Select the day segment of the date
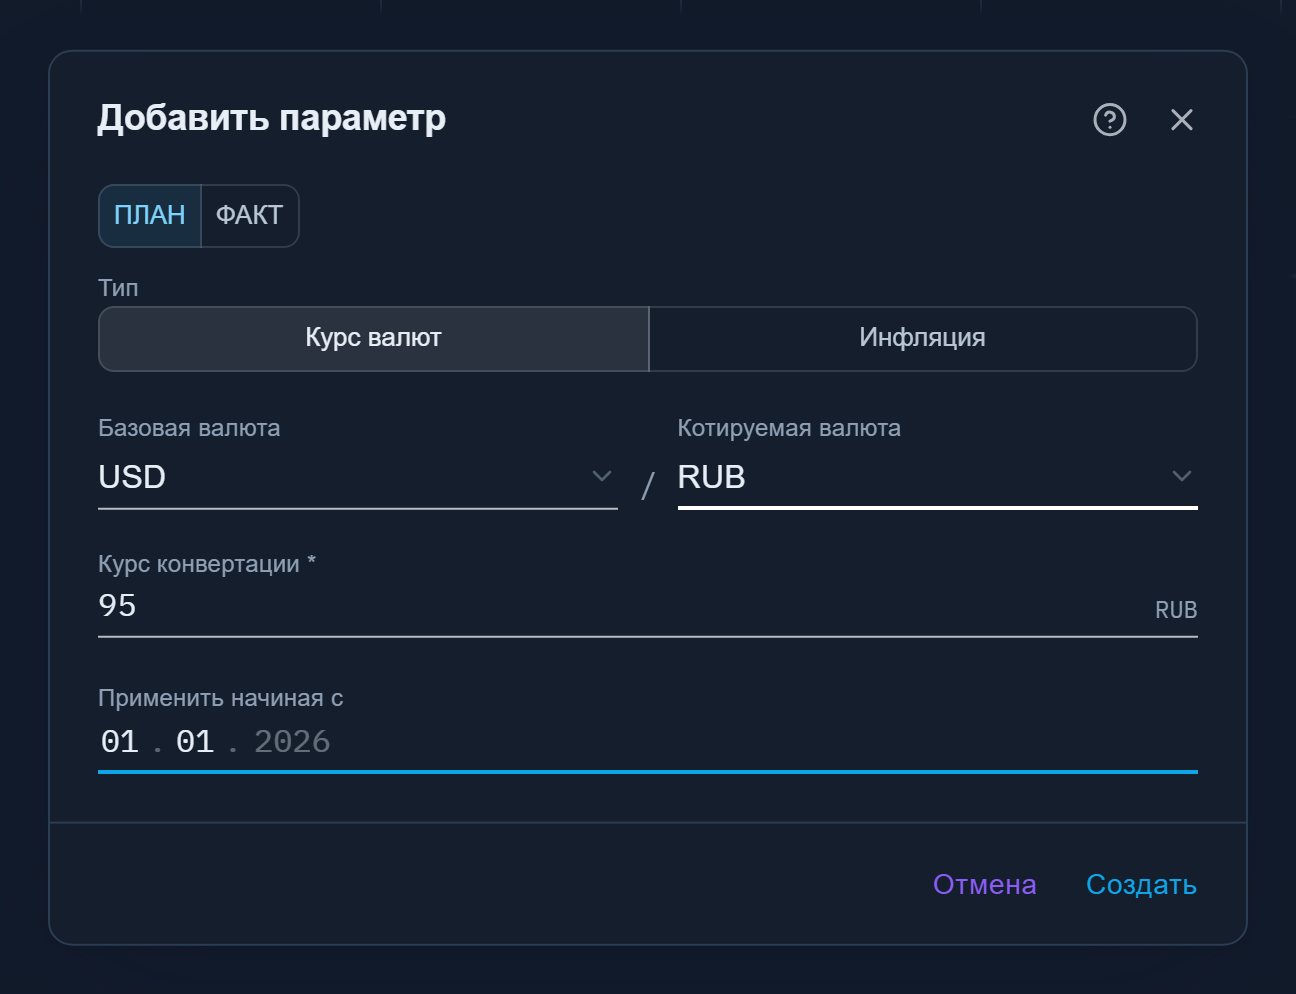 click(120, 742)
